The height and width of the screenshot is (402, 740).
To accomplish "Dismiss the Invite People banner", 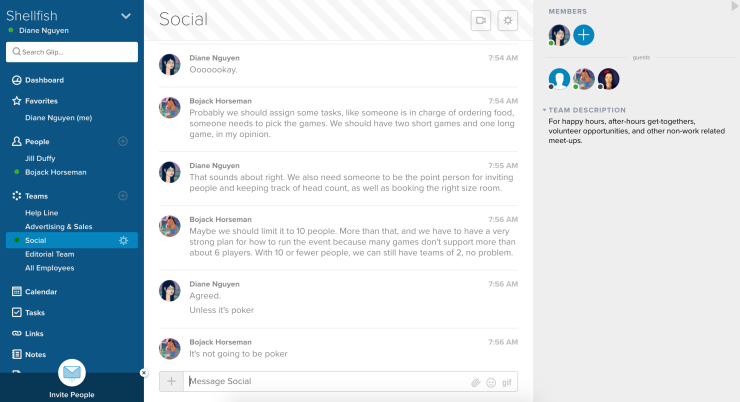I will pos(143,373).
